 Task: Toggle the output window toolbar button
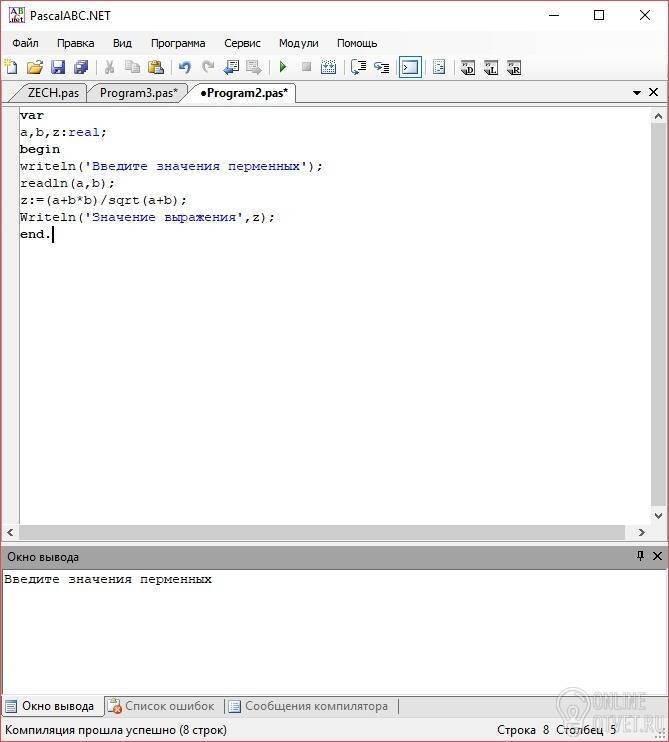[x=410, y=67]
